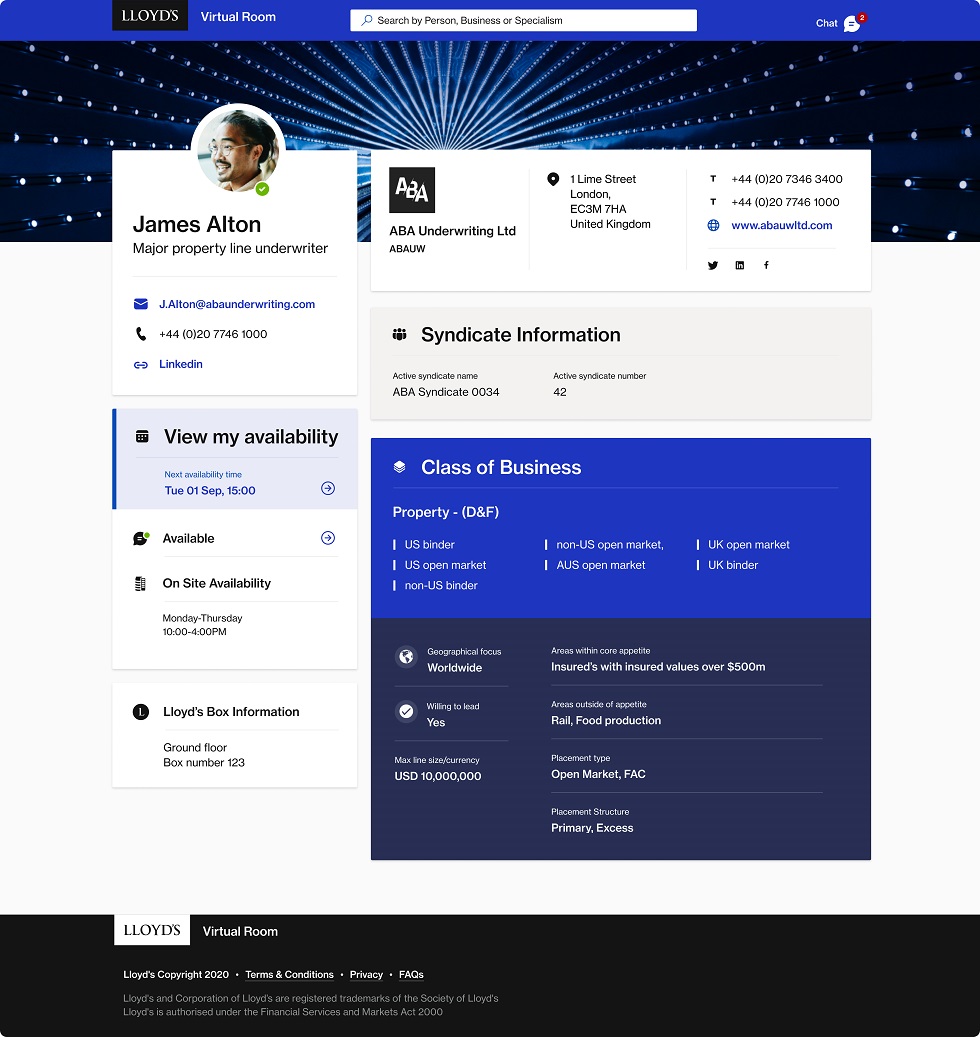Click the Open Market, FAC placement type
Image resolution: width=980 pixels, height=1037 pixels.
coord(598,774)
